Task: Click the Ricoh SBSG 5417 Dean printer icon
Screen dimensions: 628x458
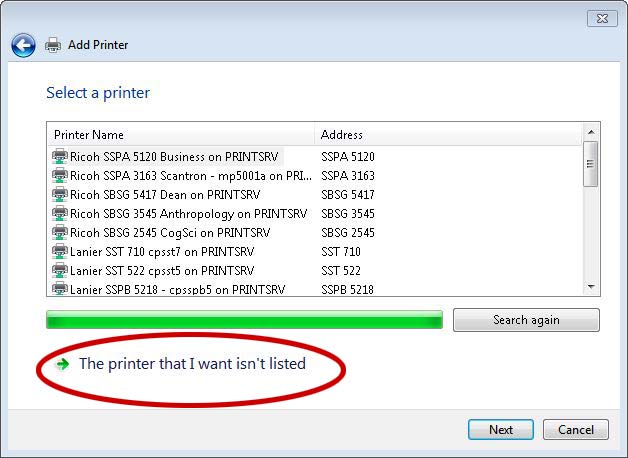Action: point(60,194)
